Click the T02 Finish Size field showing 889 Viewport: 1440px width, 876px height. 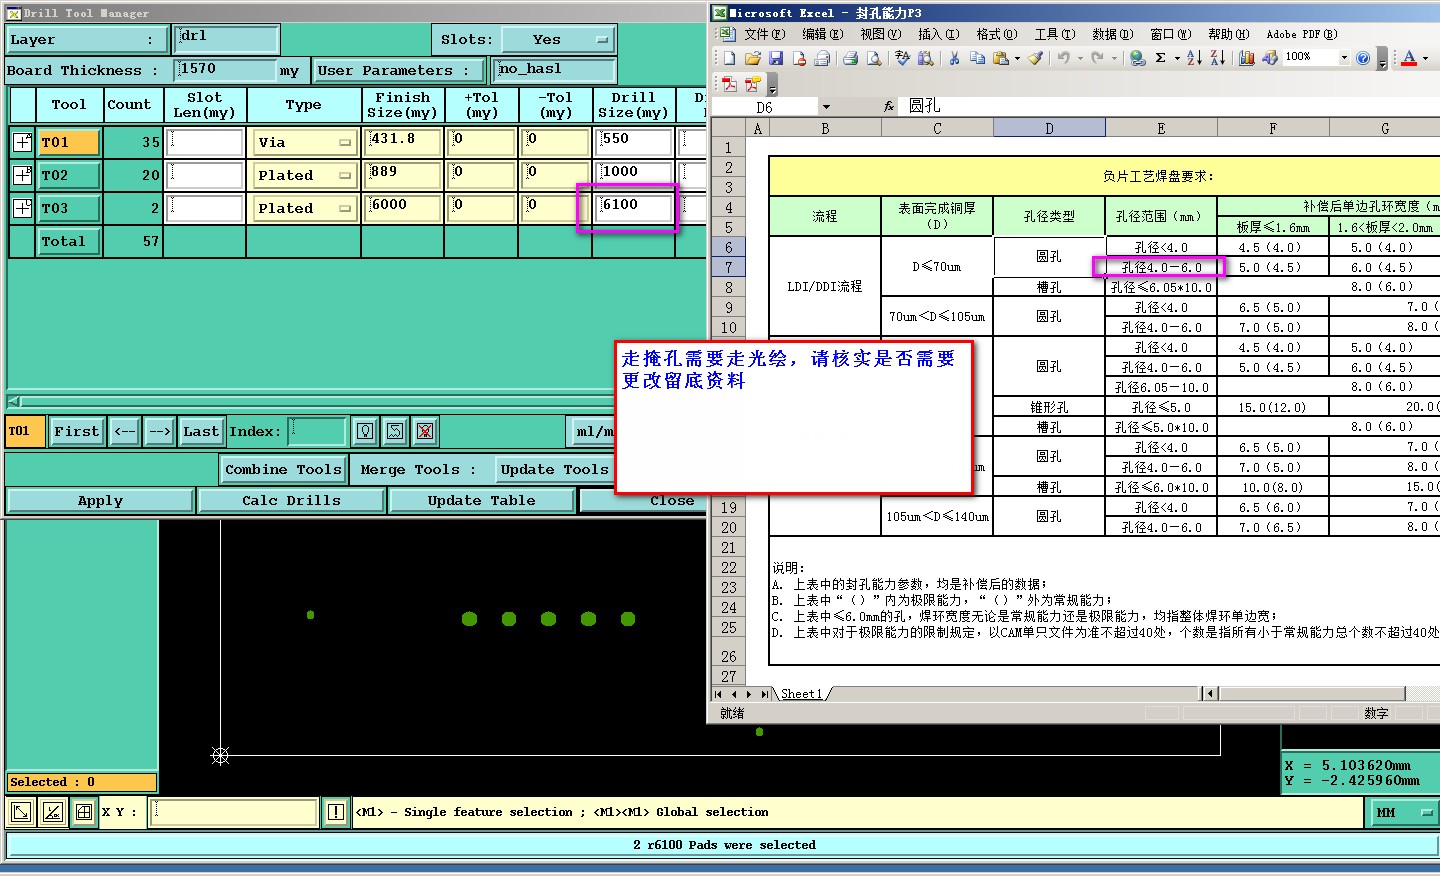[x=404, y=175]
